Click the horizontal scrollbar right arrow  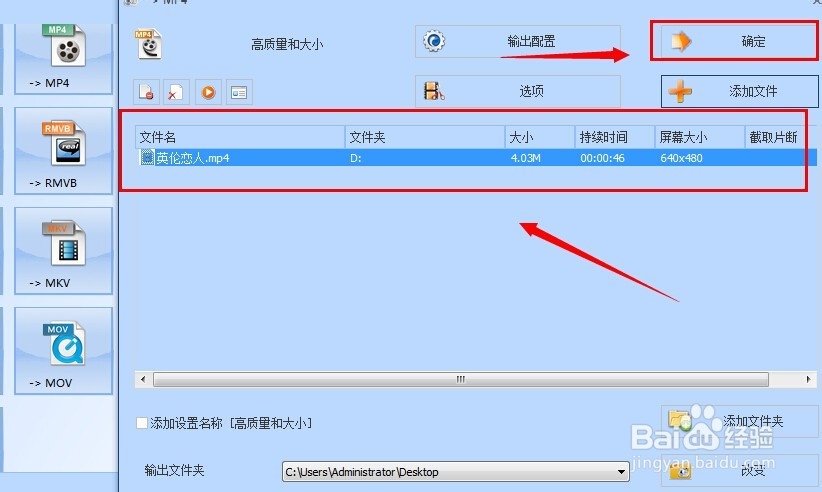(x=809, y=379)
